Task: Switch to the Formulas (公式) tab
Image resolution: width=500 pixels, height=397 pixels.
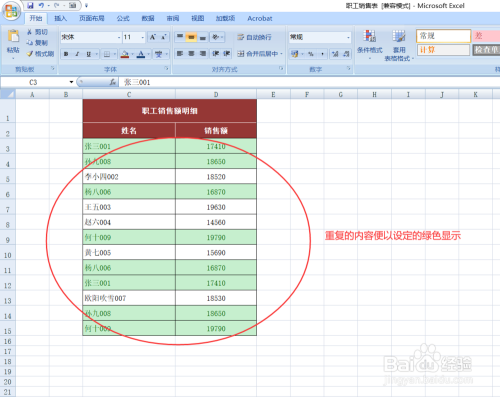Action: pyautogui.click(x=123, y=18)
